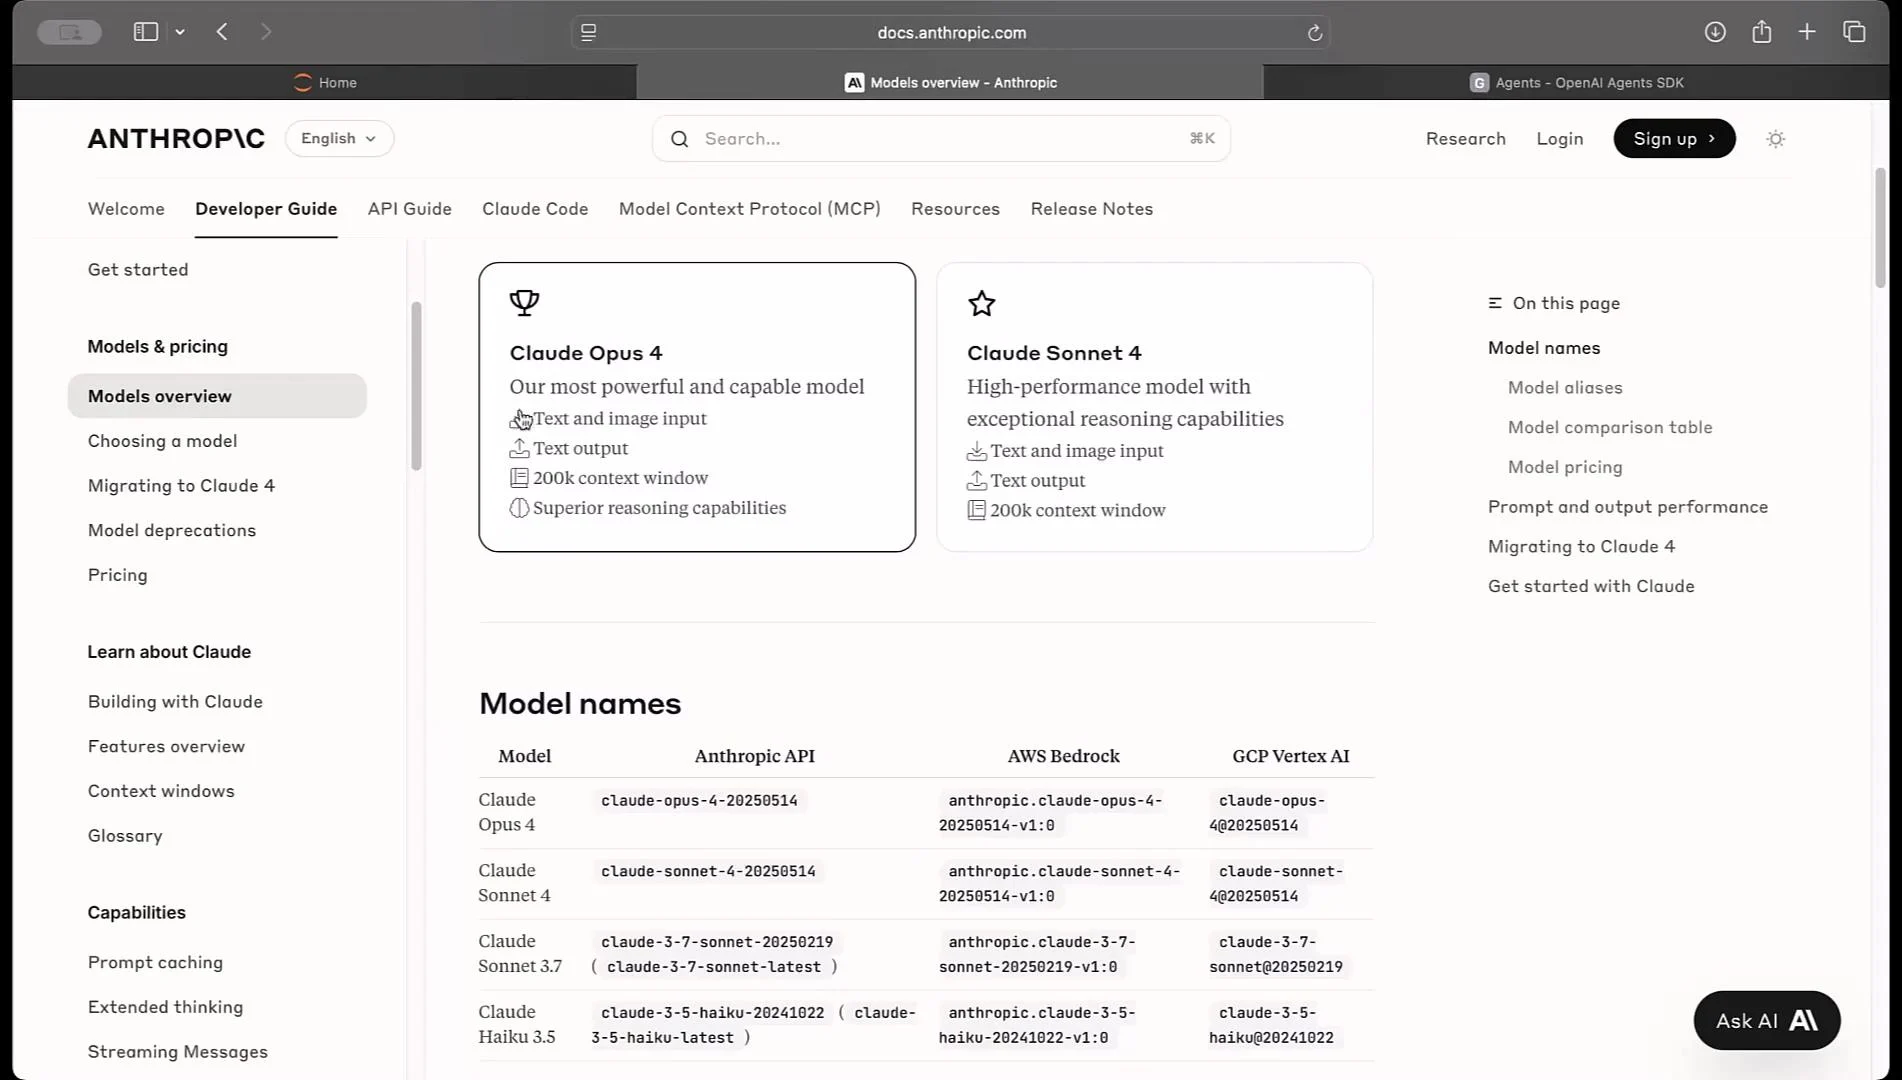This screenshot has width=1902, height=1080.
Task: Show tab overview icon
Action: [1854, 32]
